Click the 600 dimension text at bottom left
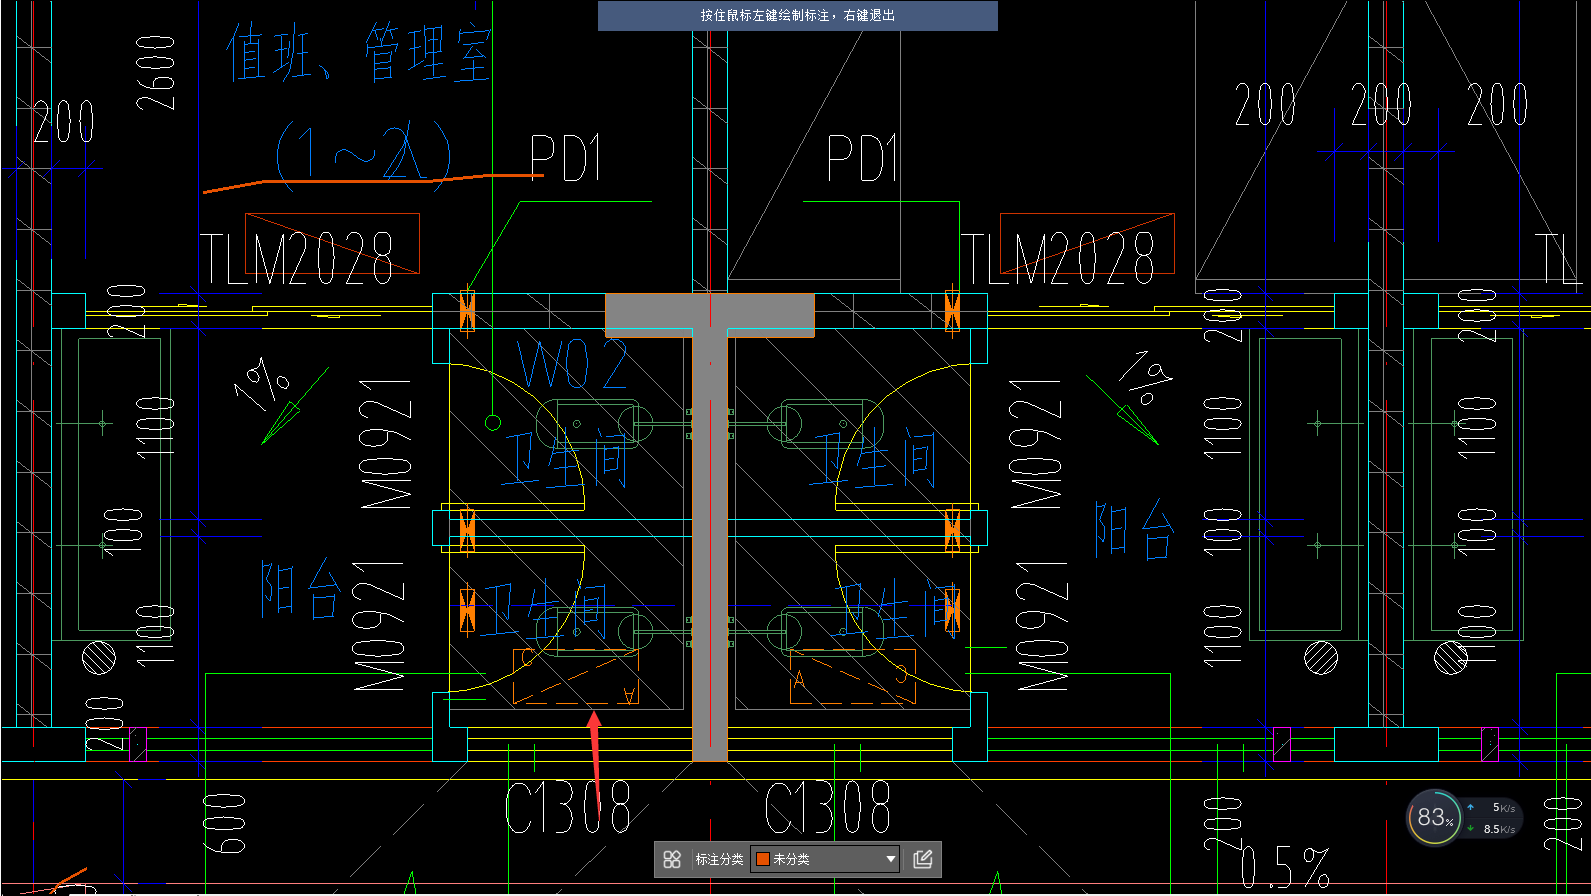The image size is (1591, 896). point(225,823)
